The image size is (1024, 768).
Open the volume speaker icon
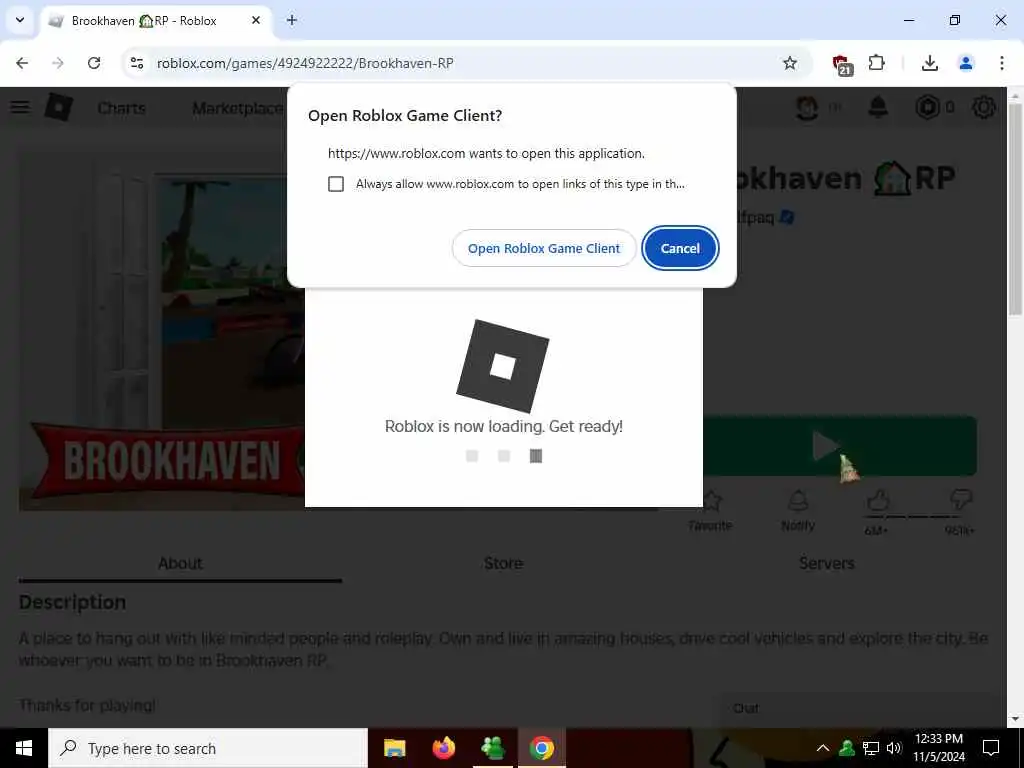pos(894,748)
